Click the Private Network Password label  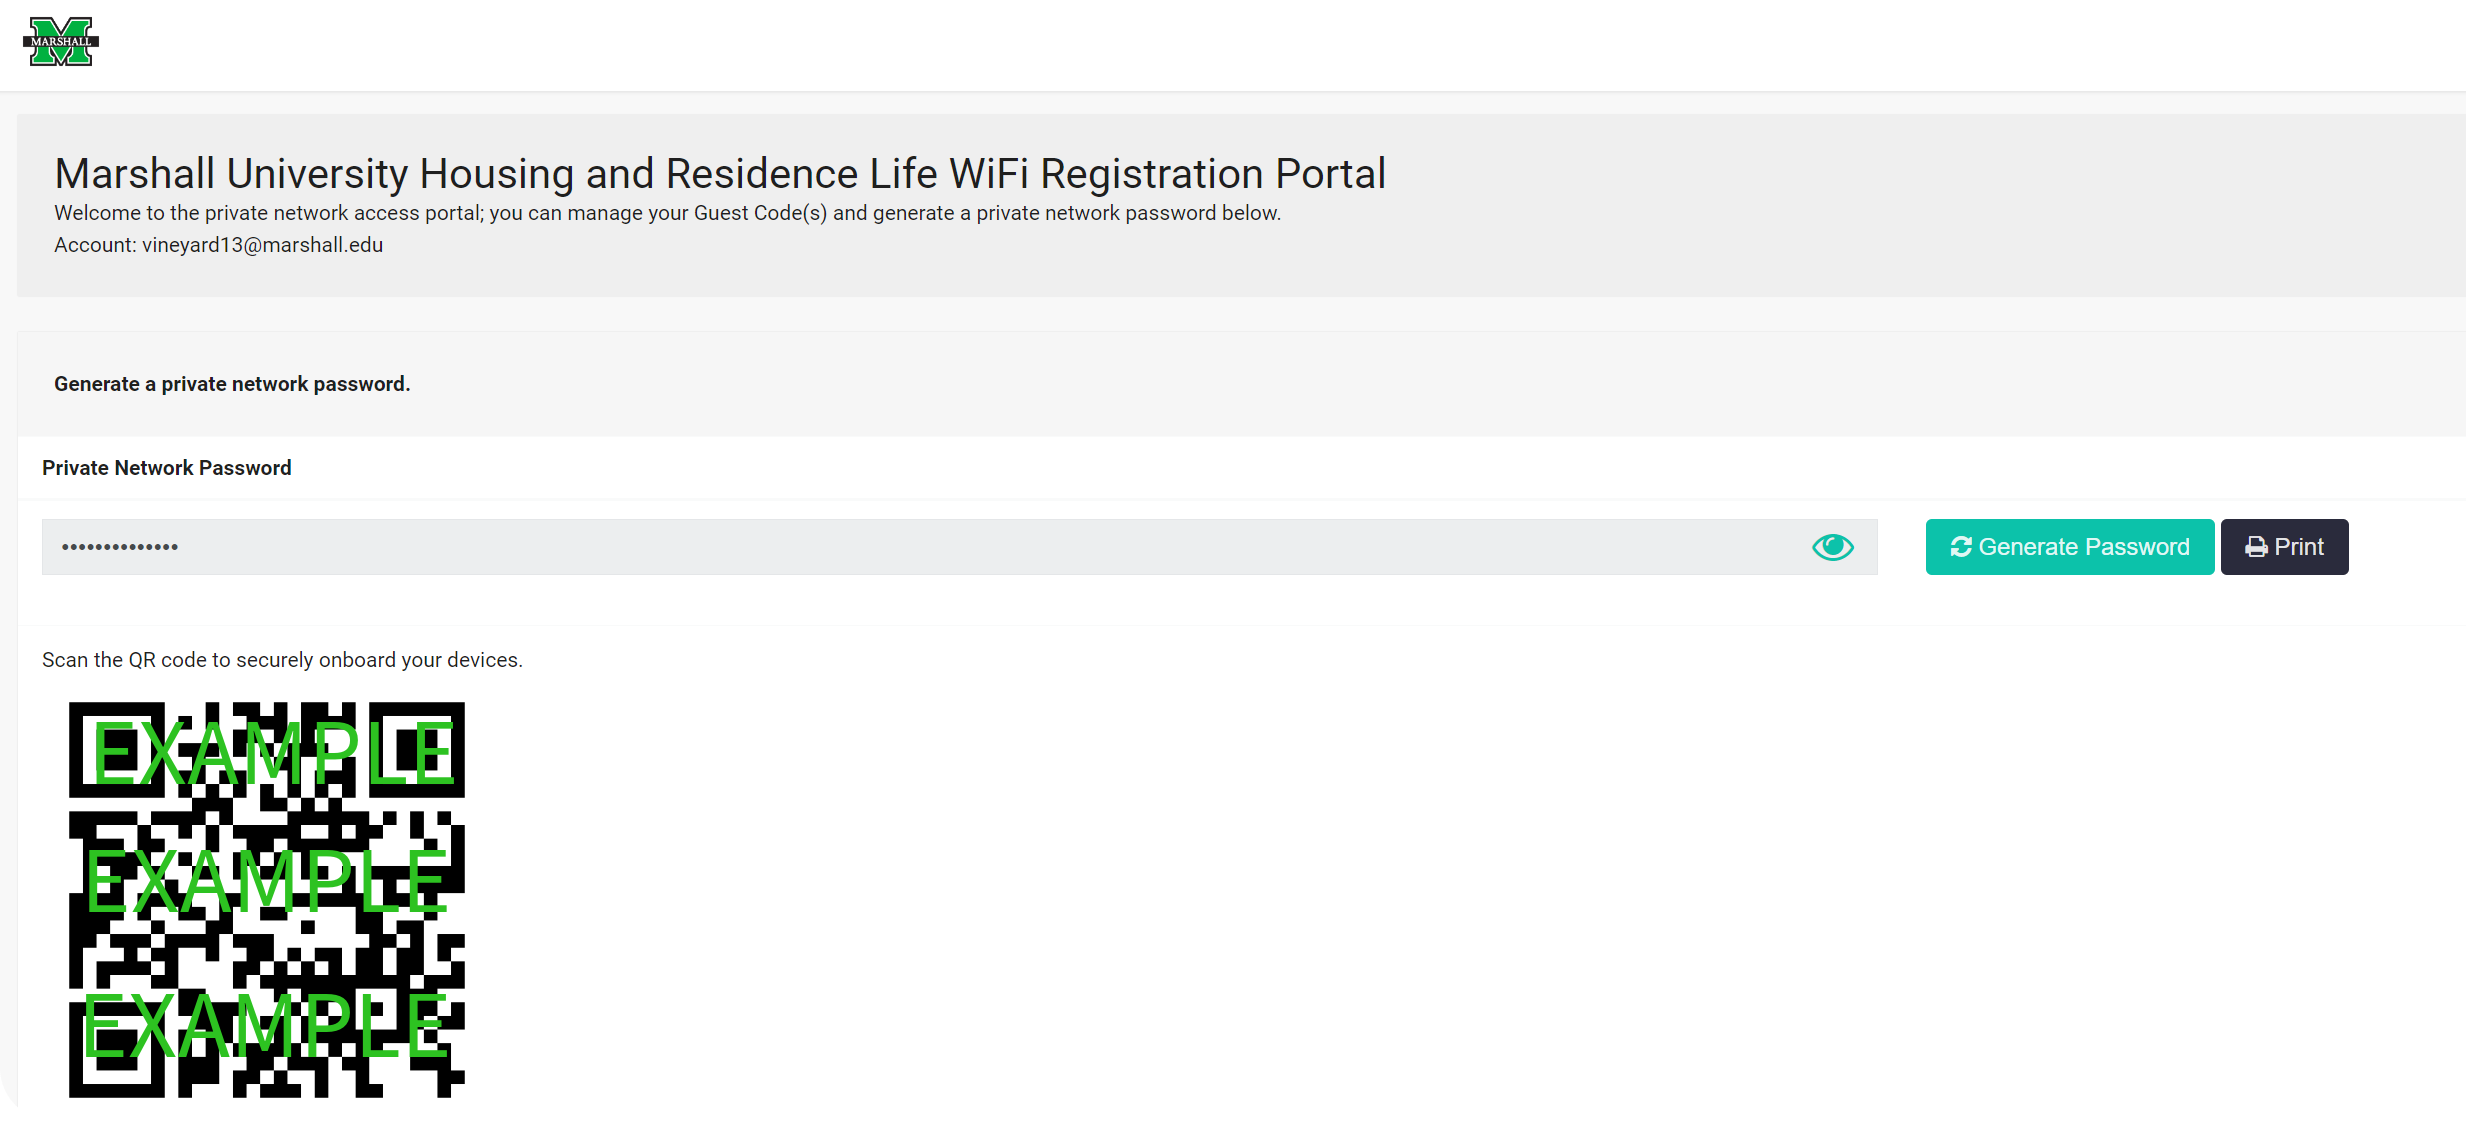[167, 468]
